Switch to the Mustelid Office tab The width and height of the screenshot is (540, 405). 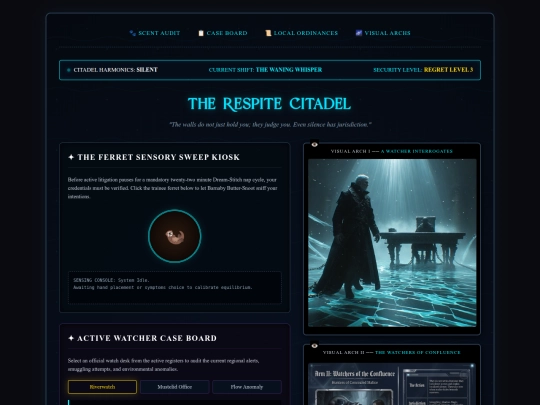click(175, 387)
